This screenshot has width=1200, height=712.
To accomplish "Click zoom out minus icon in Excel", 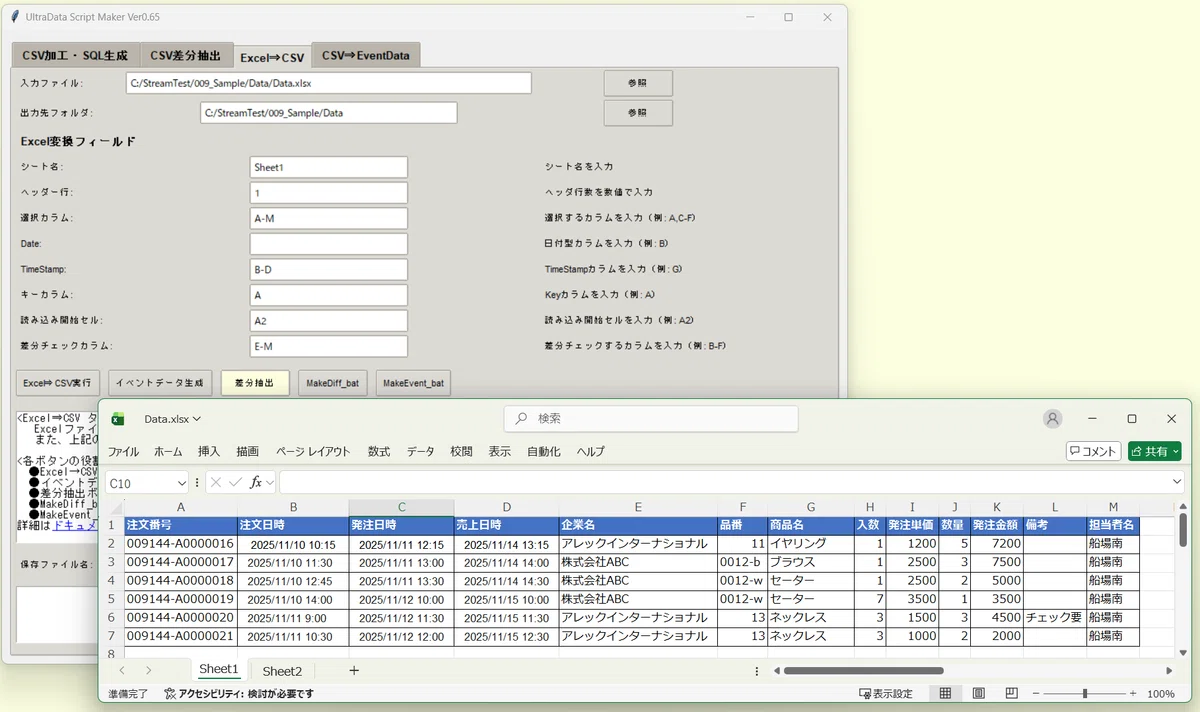I will (x=1036, y=693).
